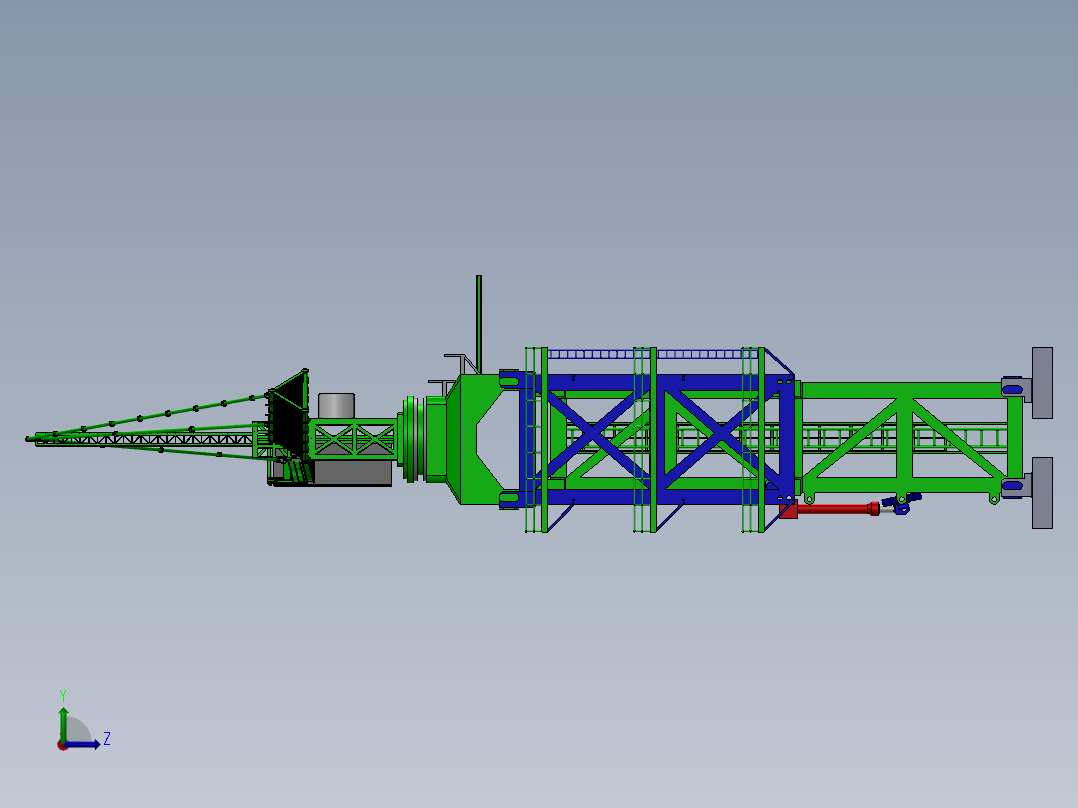Select the lattice jib truss at far left
1078x808 pixels.
(x=144, y=439)
